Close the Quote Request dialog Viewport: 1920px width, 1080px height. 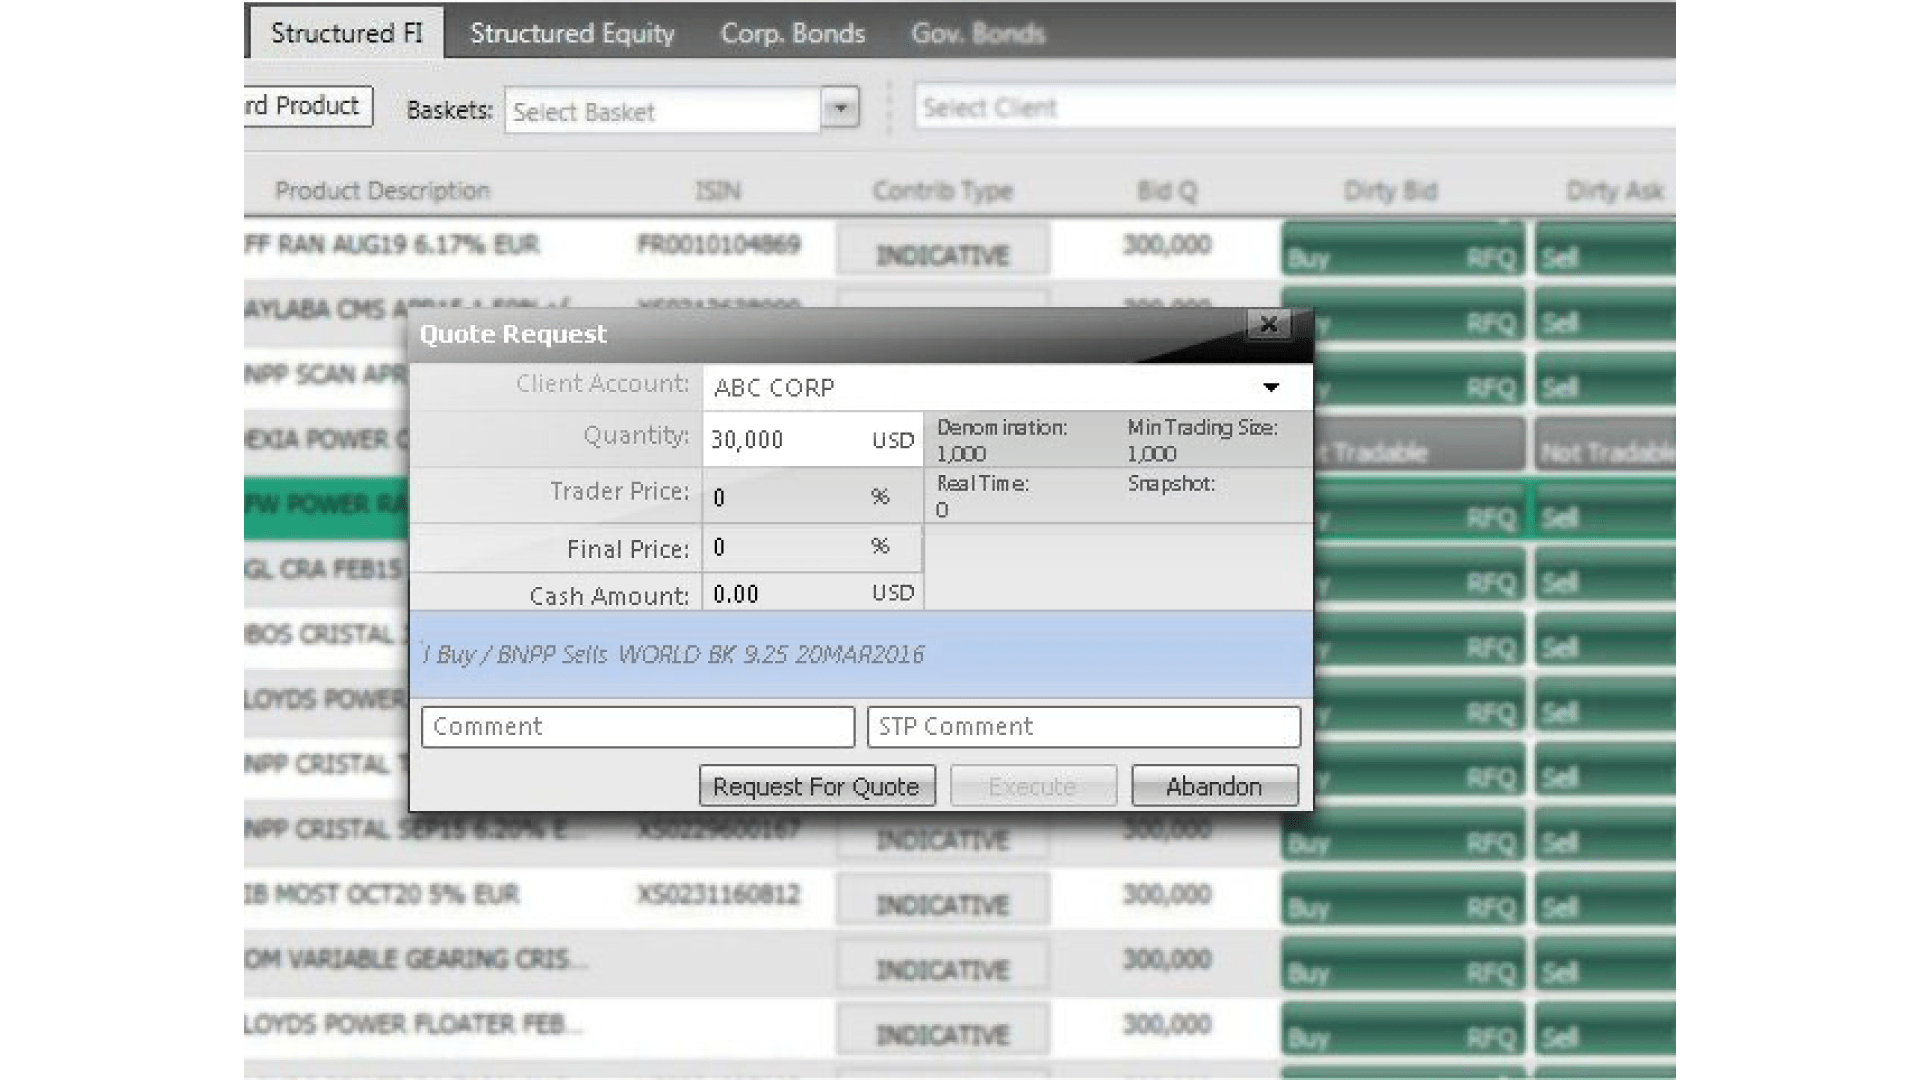[1268, 325]
